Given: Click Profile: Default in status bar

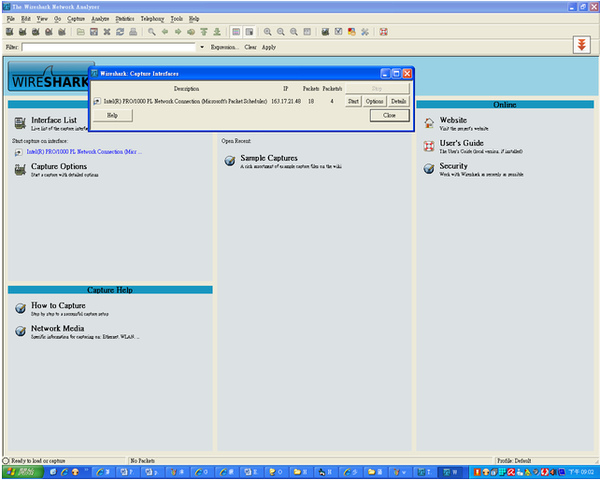Looking at the screenshot, I should (x=514, y=461).
